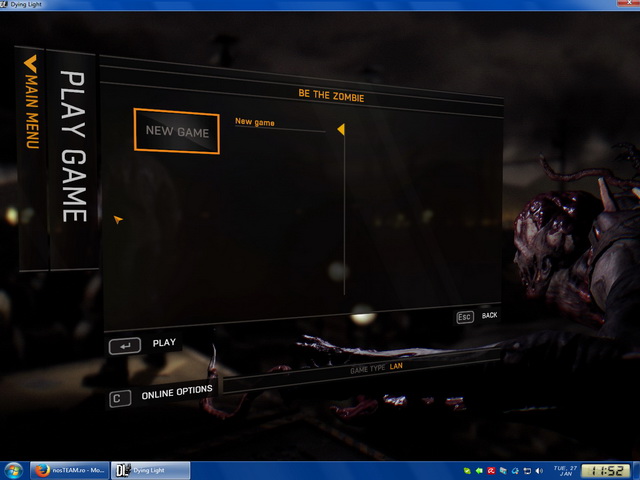Image resolution: width=640 pixels, height=480 pixels.
Task: Click the orange scroll arrow marker
Action: point(341,129)
